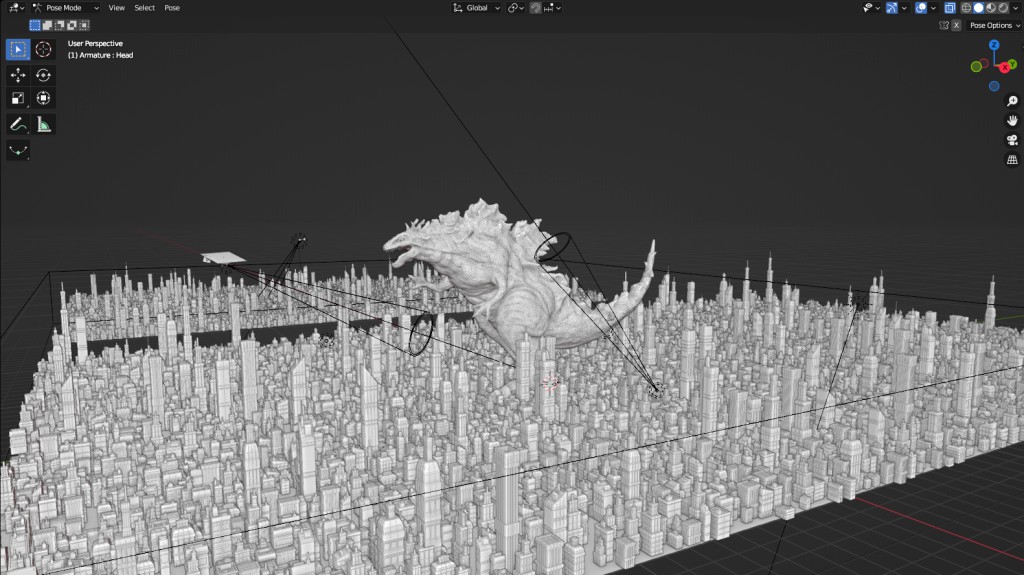Switch perspective/orthographic with the grid icon
This screenshot has width=1024, height=575.
point(1011,160)
